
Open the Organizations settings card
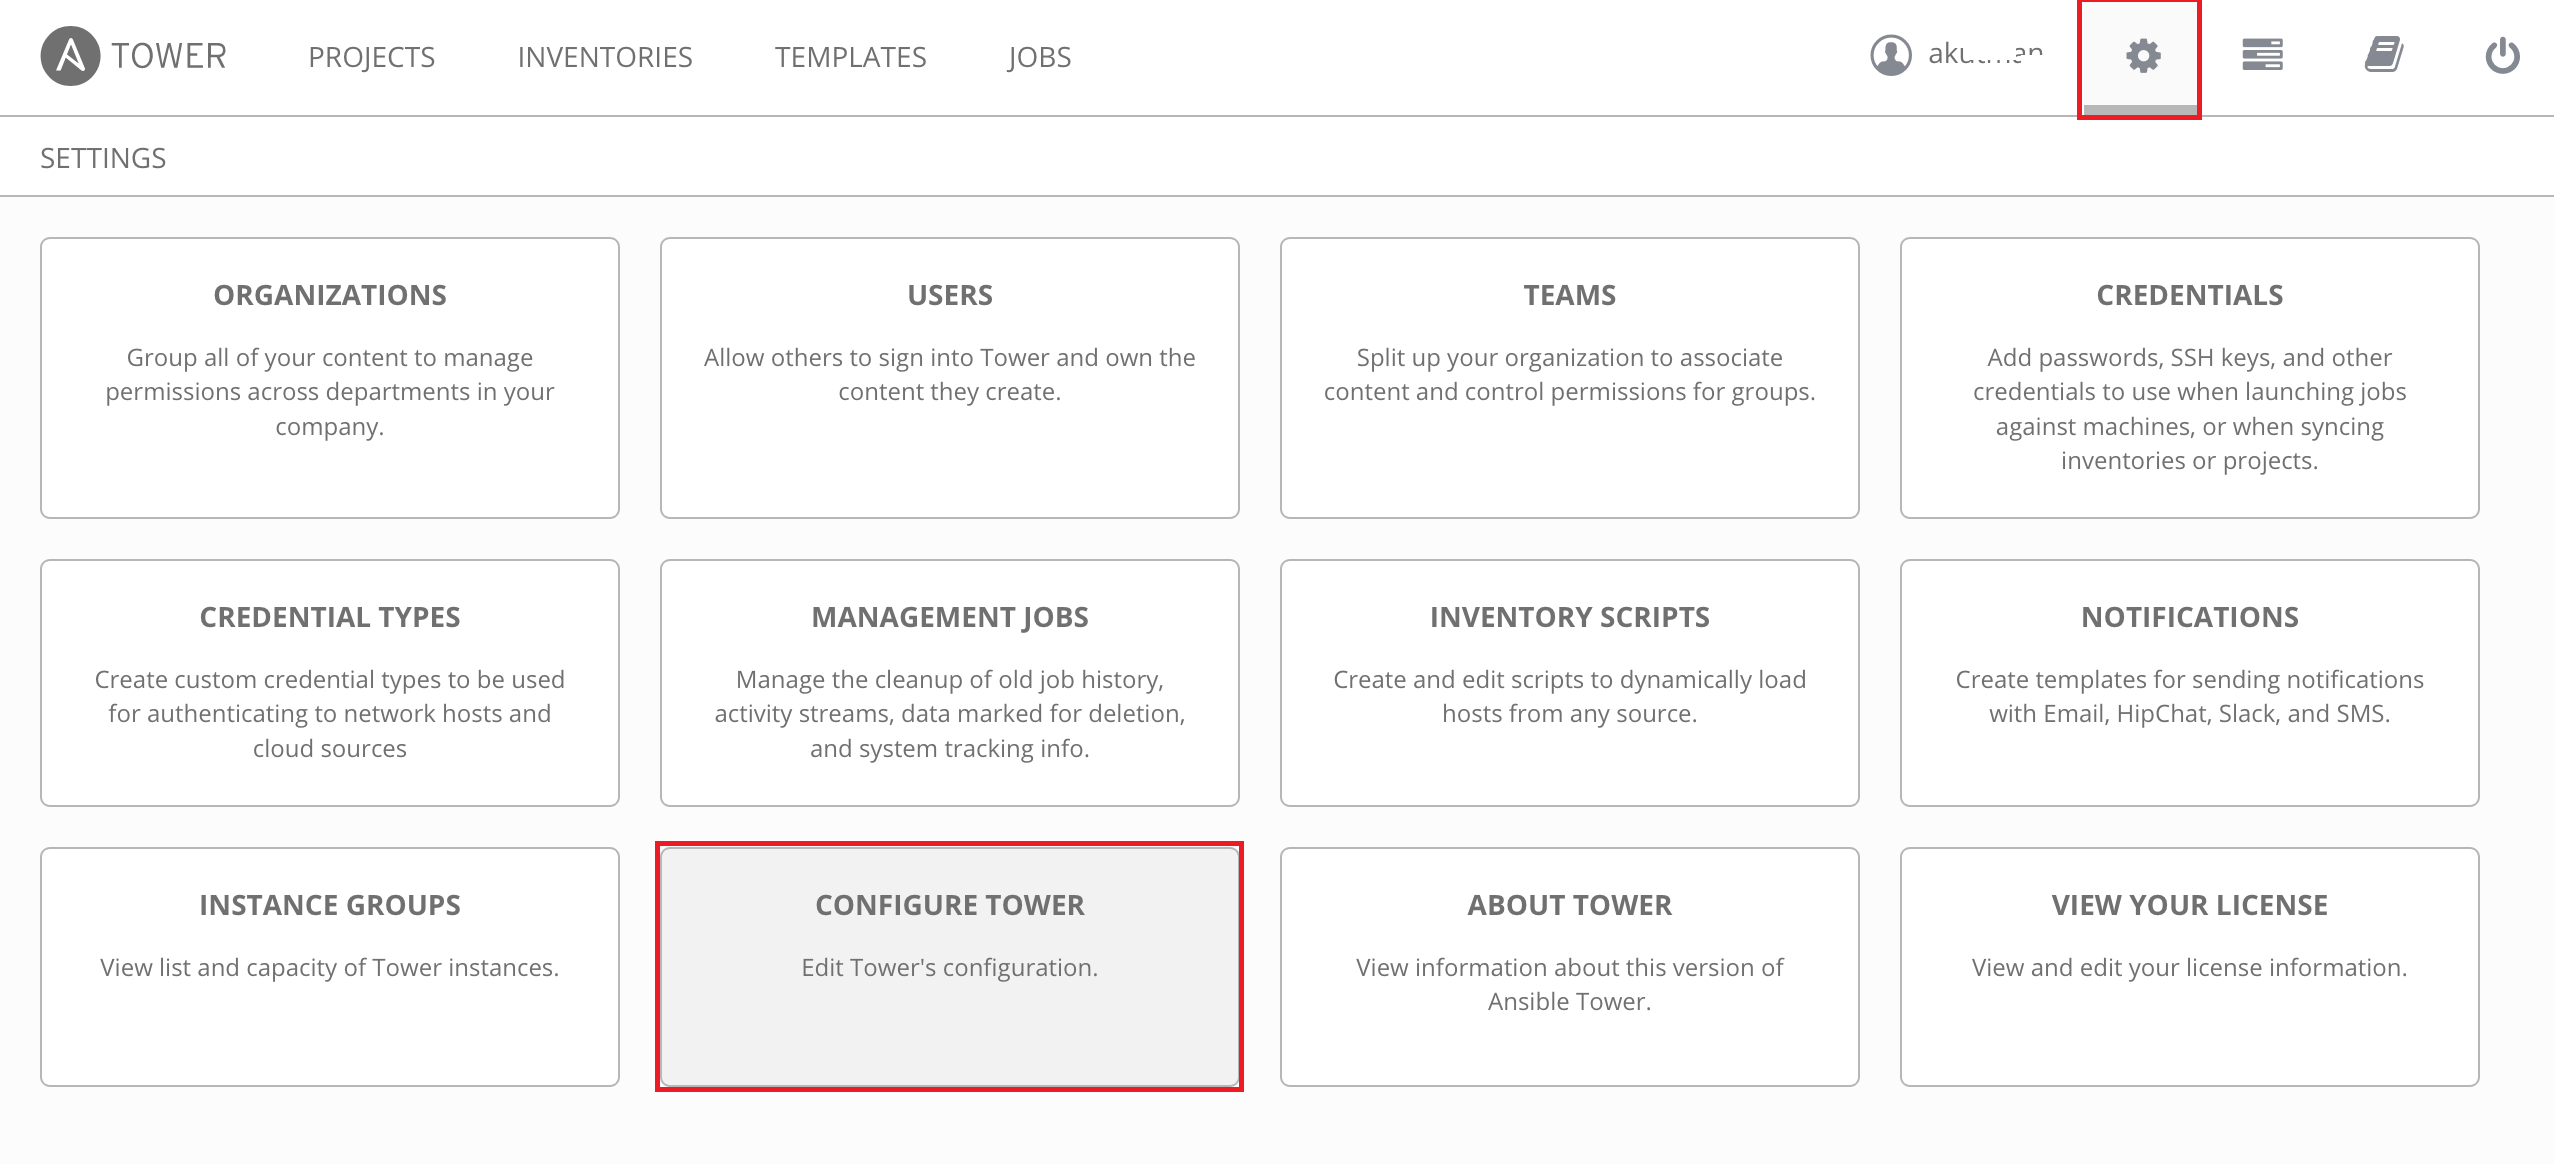[x=330, y=378]
